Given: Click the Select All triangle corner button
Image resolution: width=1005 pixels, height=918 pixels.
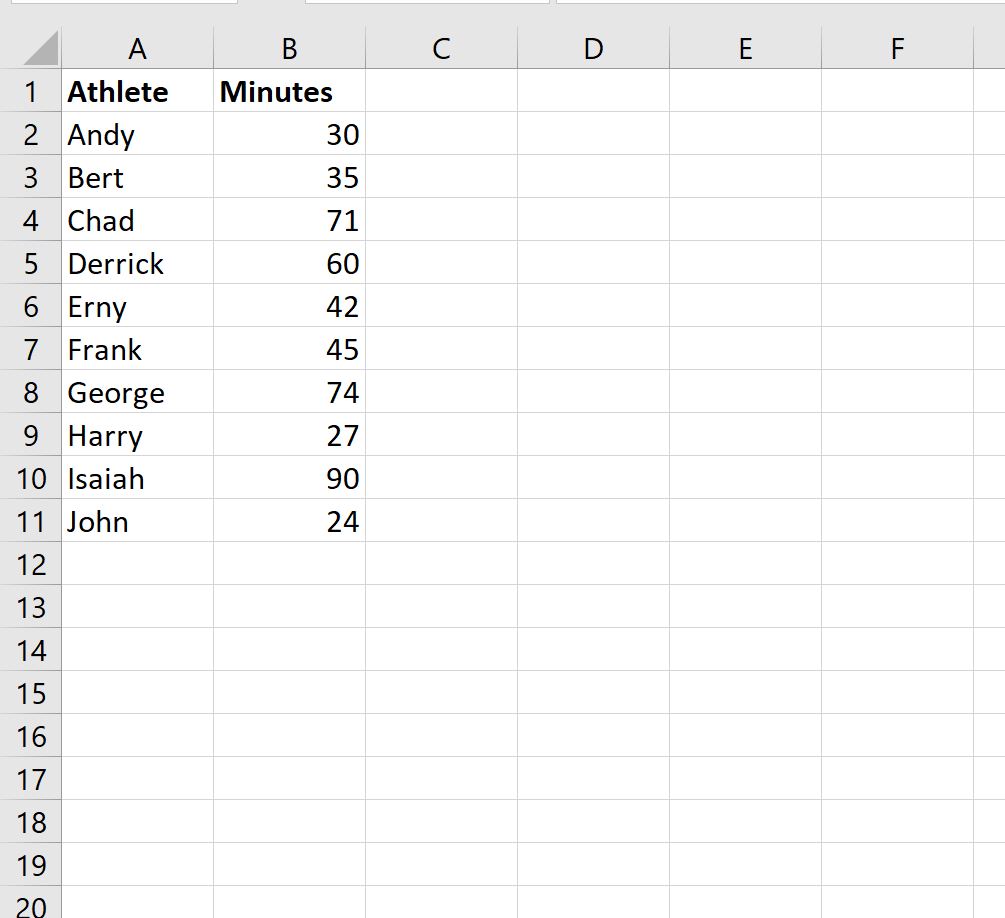Looking at the screenshot, I should pyautogui.click(x=31, y=47).
